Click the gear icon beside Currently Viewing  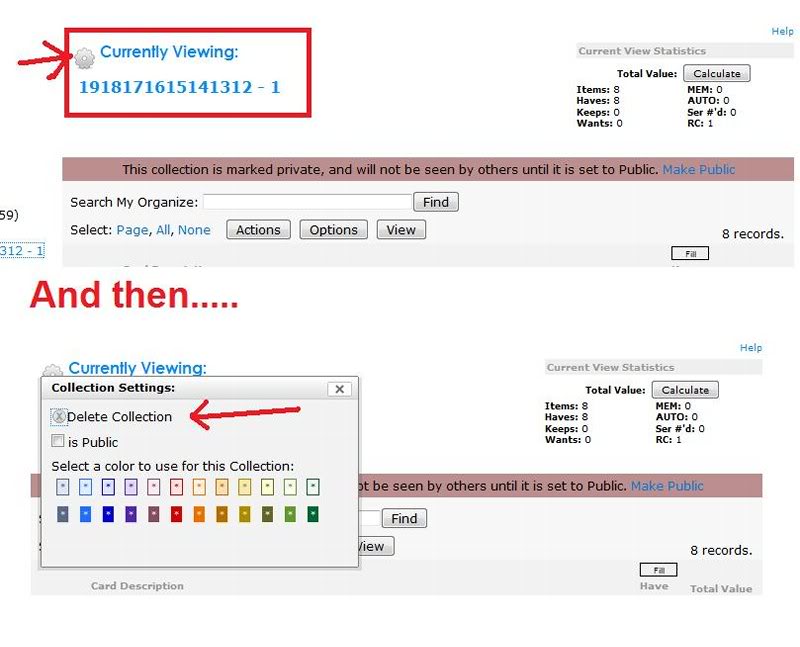(84, 58)
